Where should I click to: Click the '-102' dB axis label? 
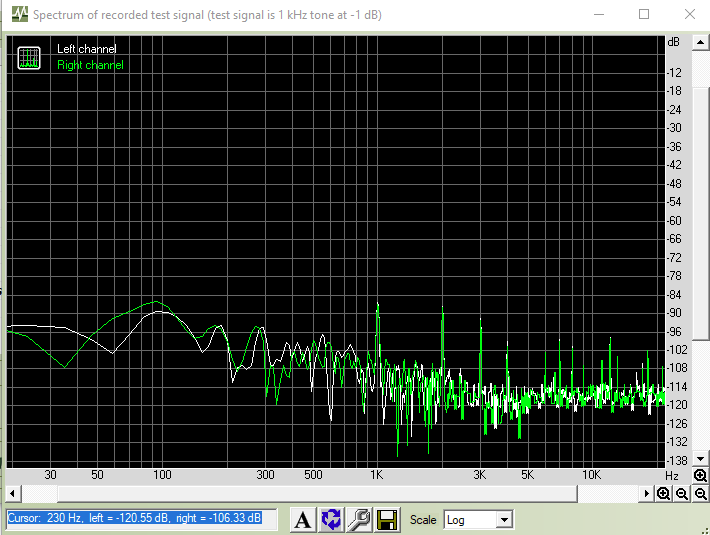pyautogui.click(x=677, y=350)
